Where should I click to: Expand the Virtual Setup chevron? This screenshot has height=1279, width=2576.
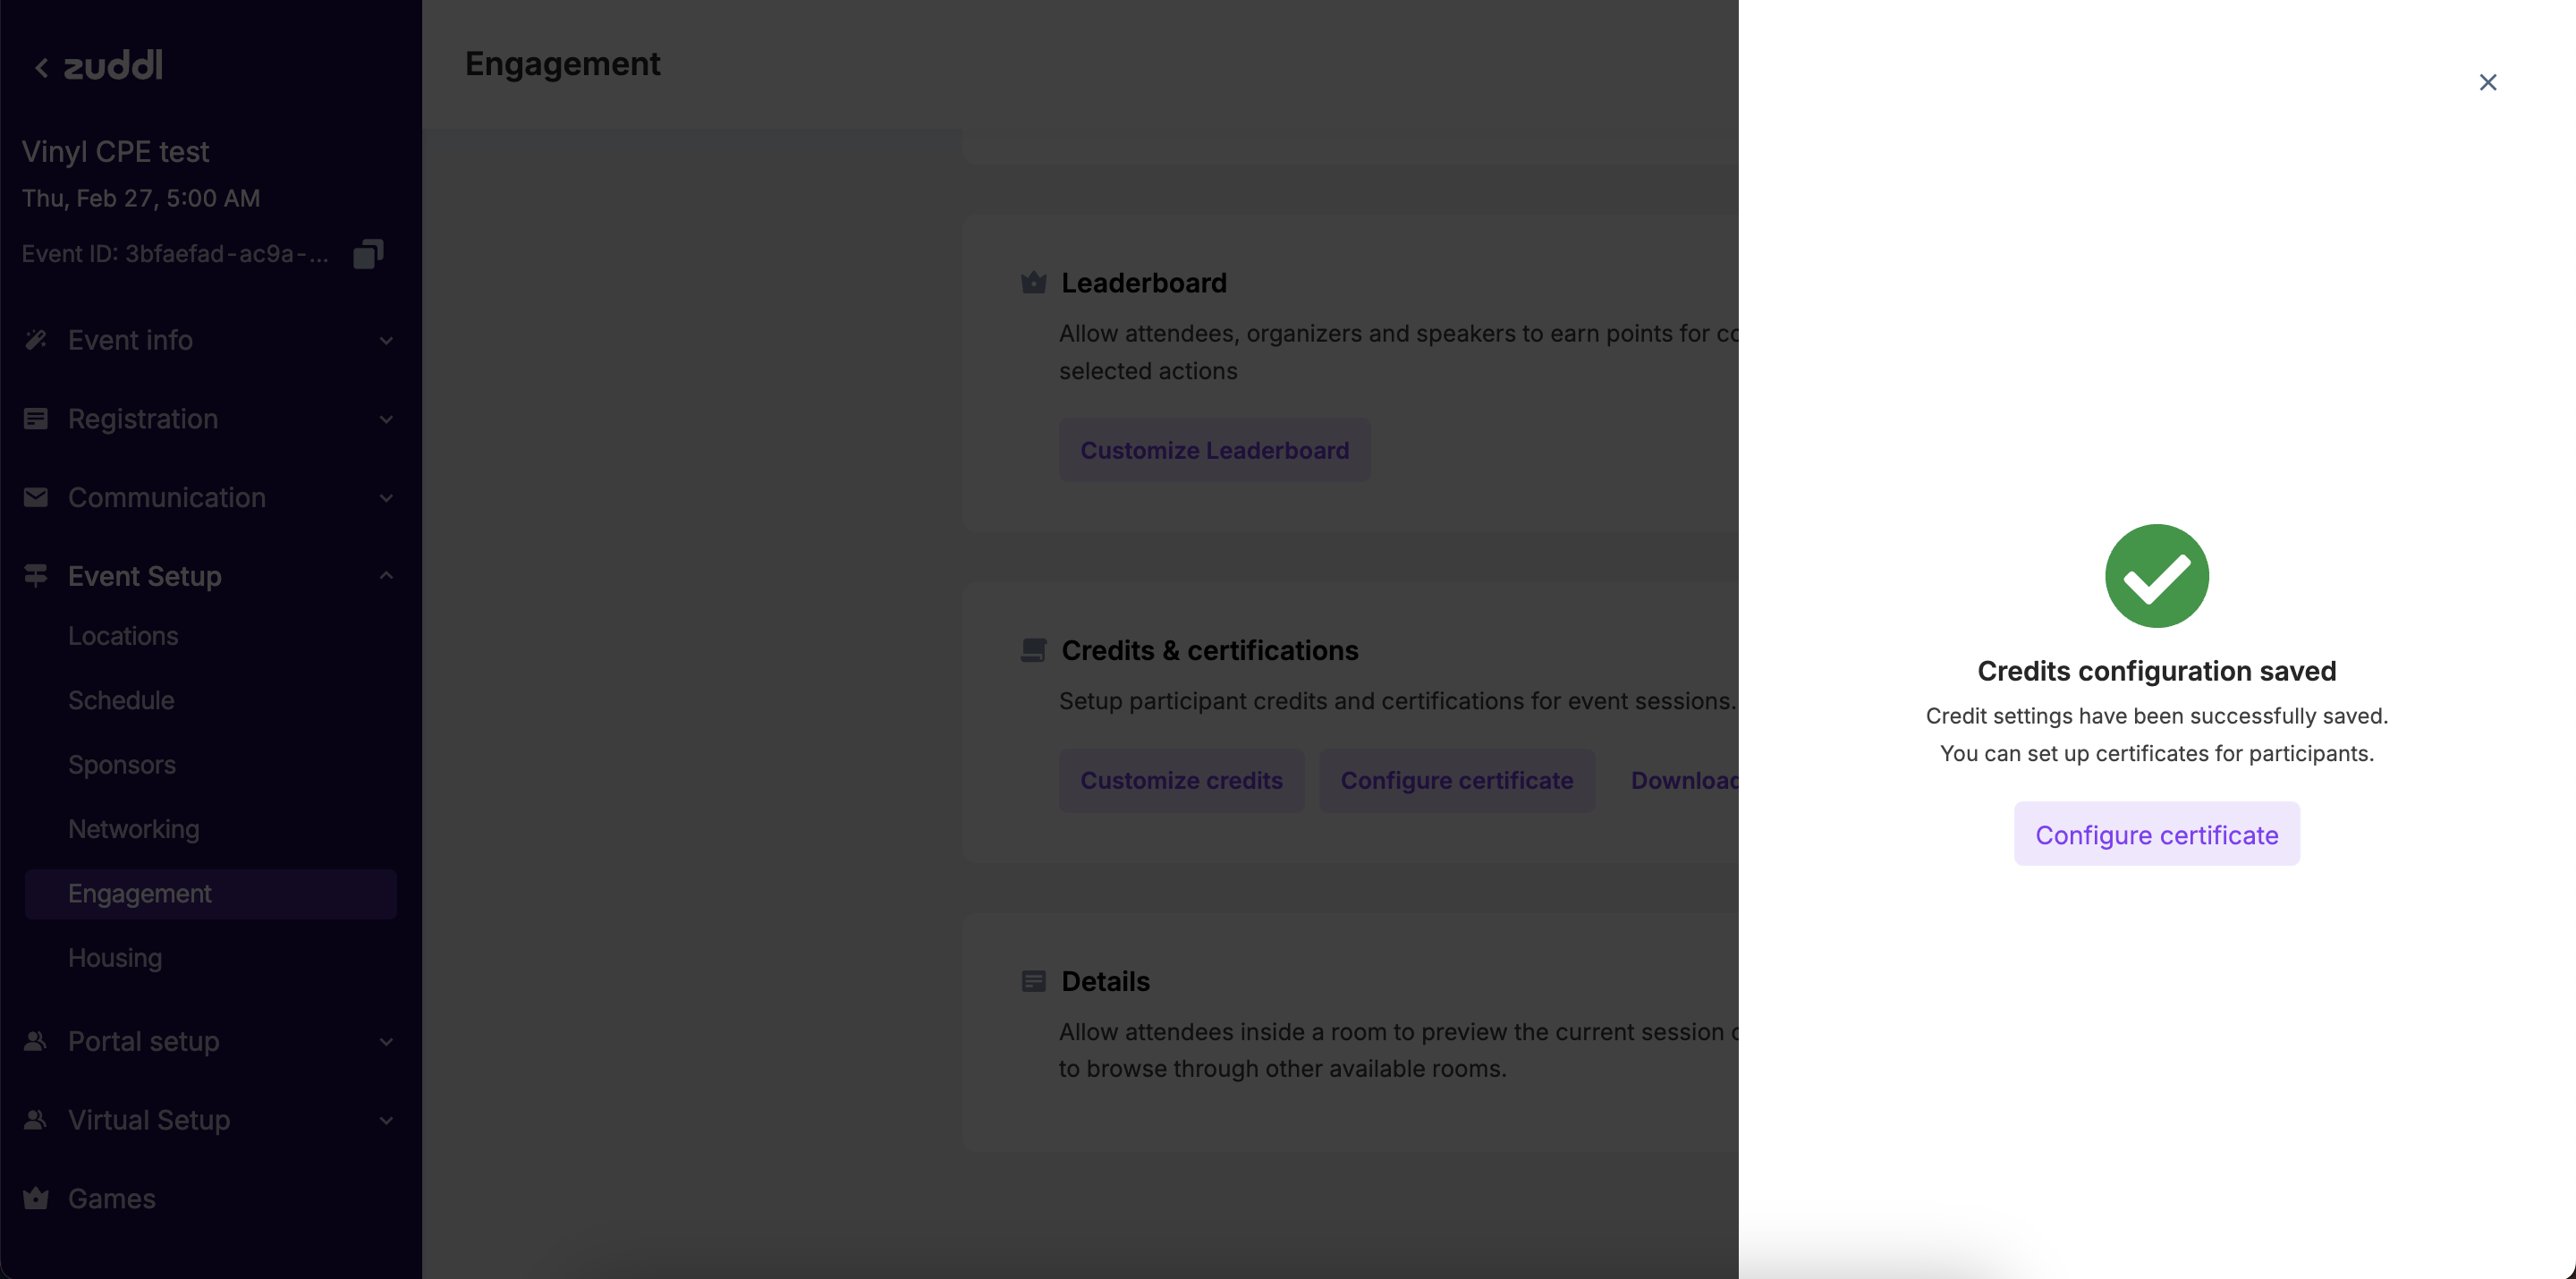386,1121
